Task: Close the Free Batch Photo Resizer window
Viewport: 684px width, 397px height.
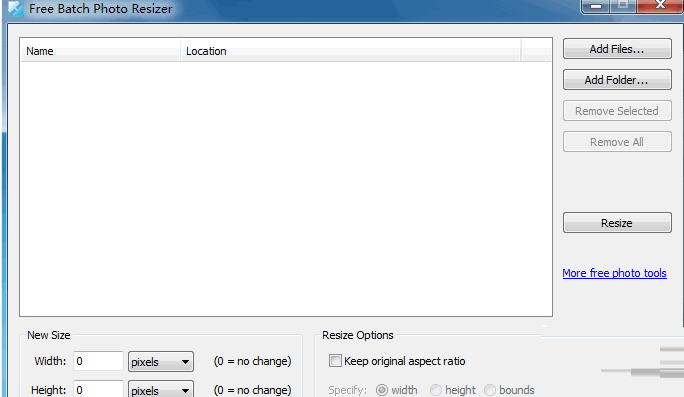Action: (660, 5)
